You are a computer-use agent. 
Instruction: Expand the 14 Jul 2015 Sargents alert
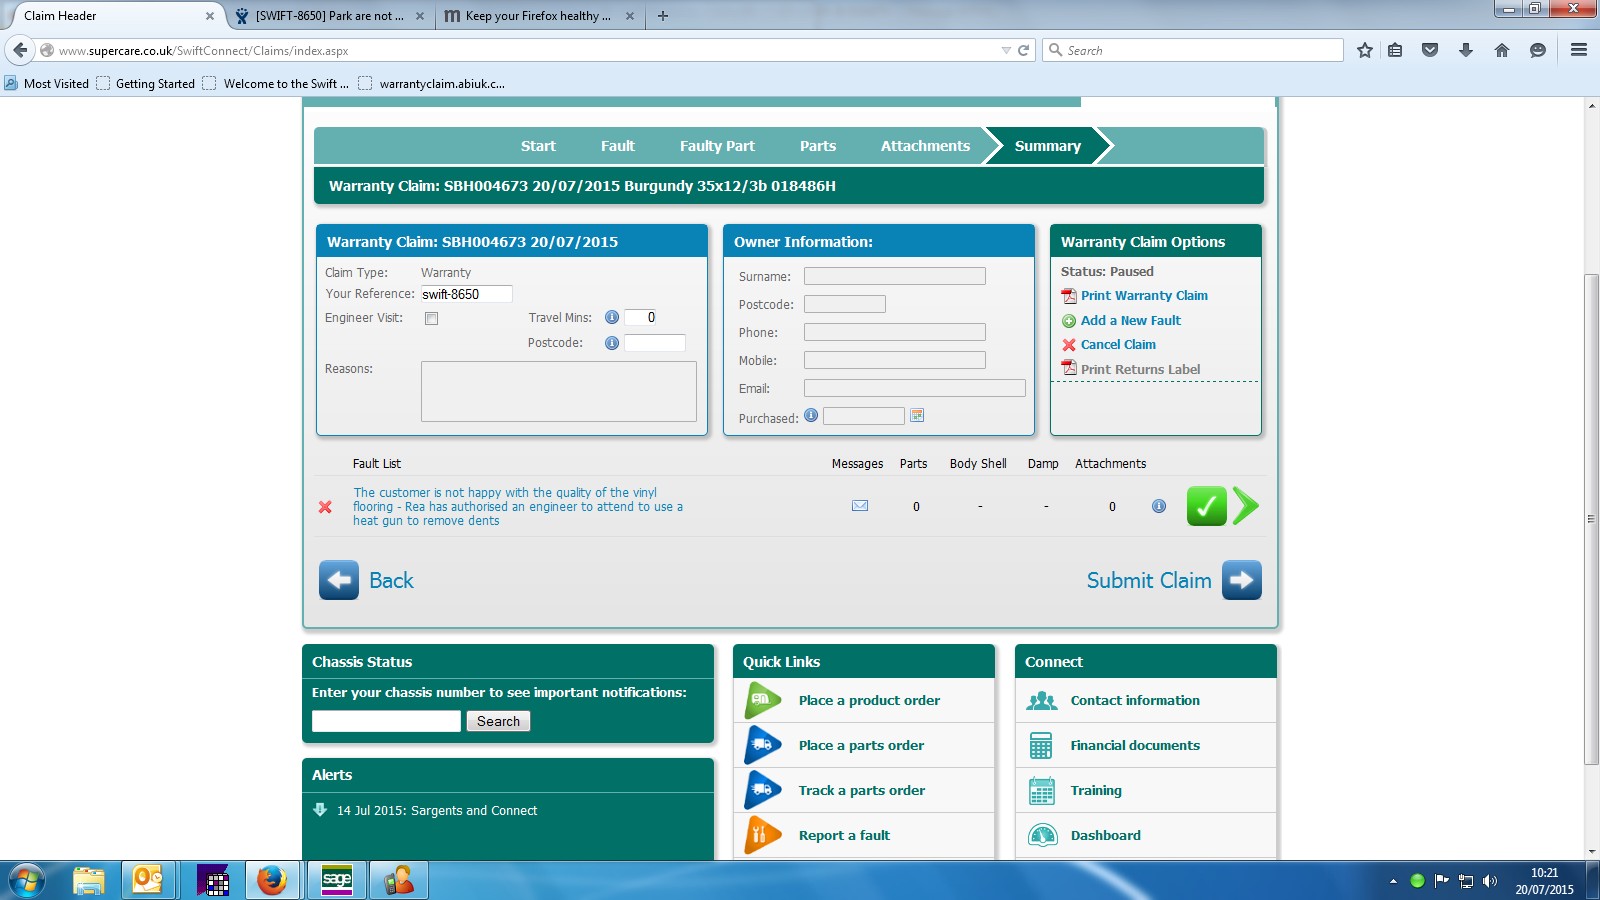(320, 810)
